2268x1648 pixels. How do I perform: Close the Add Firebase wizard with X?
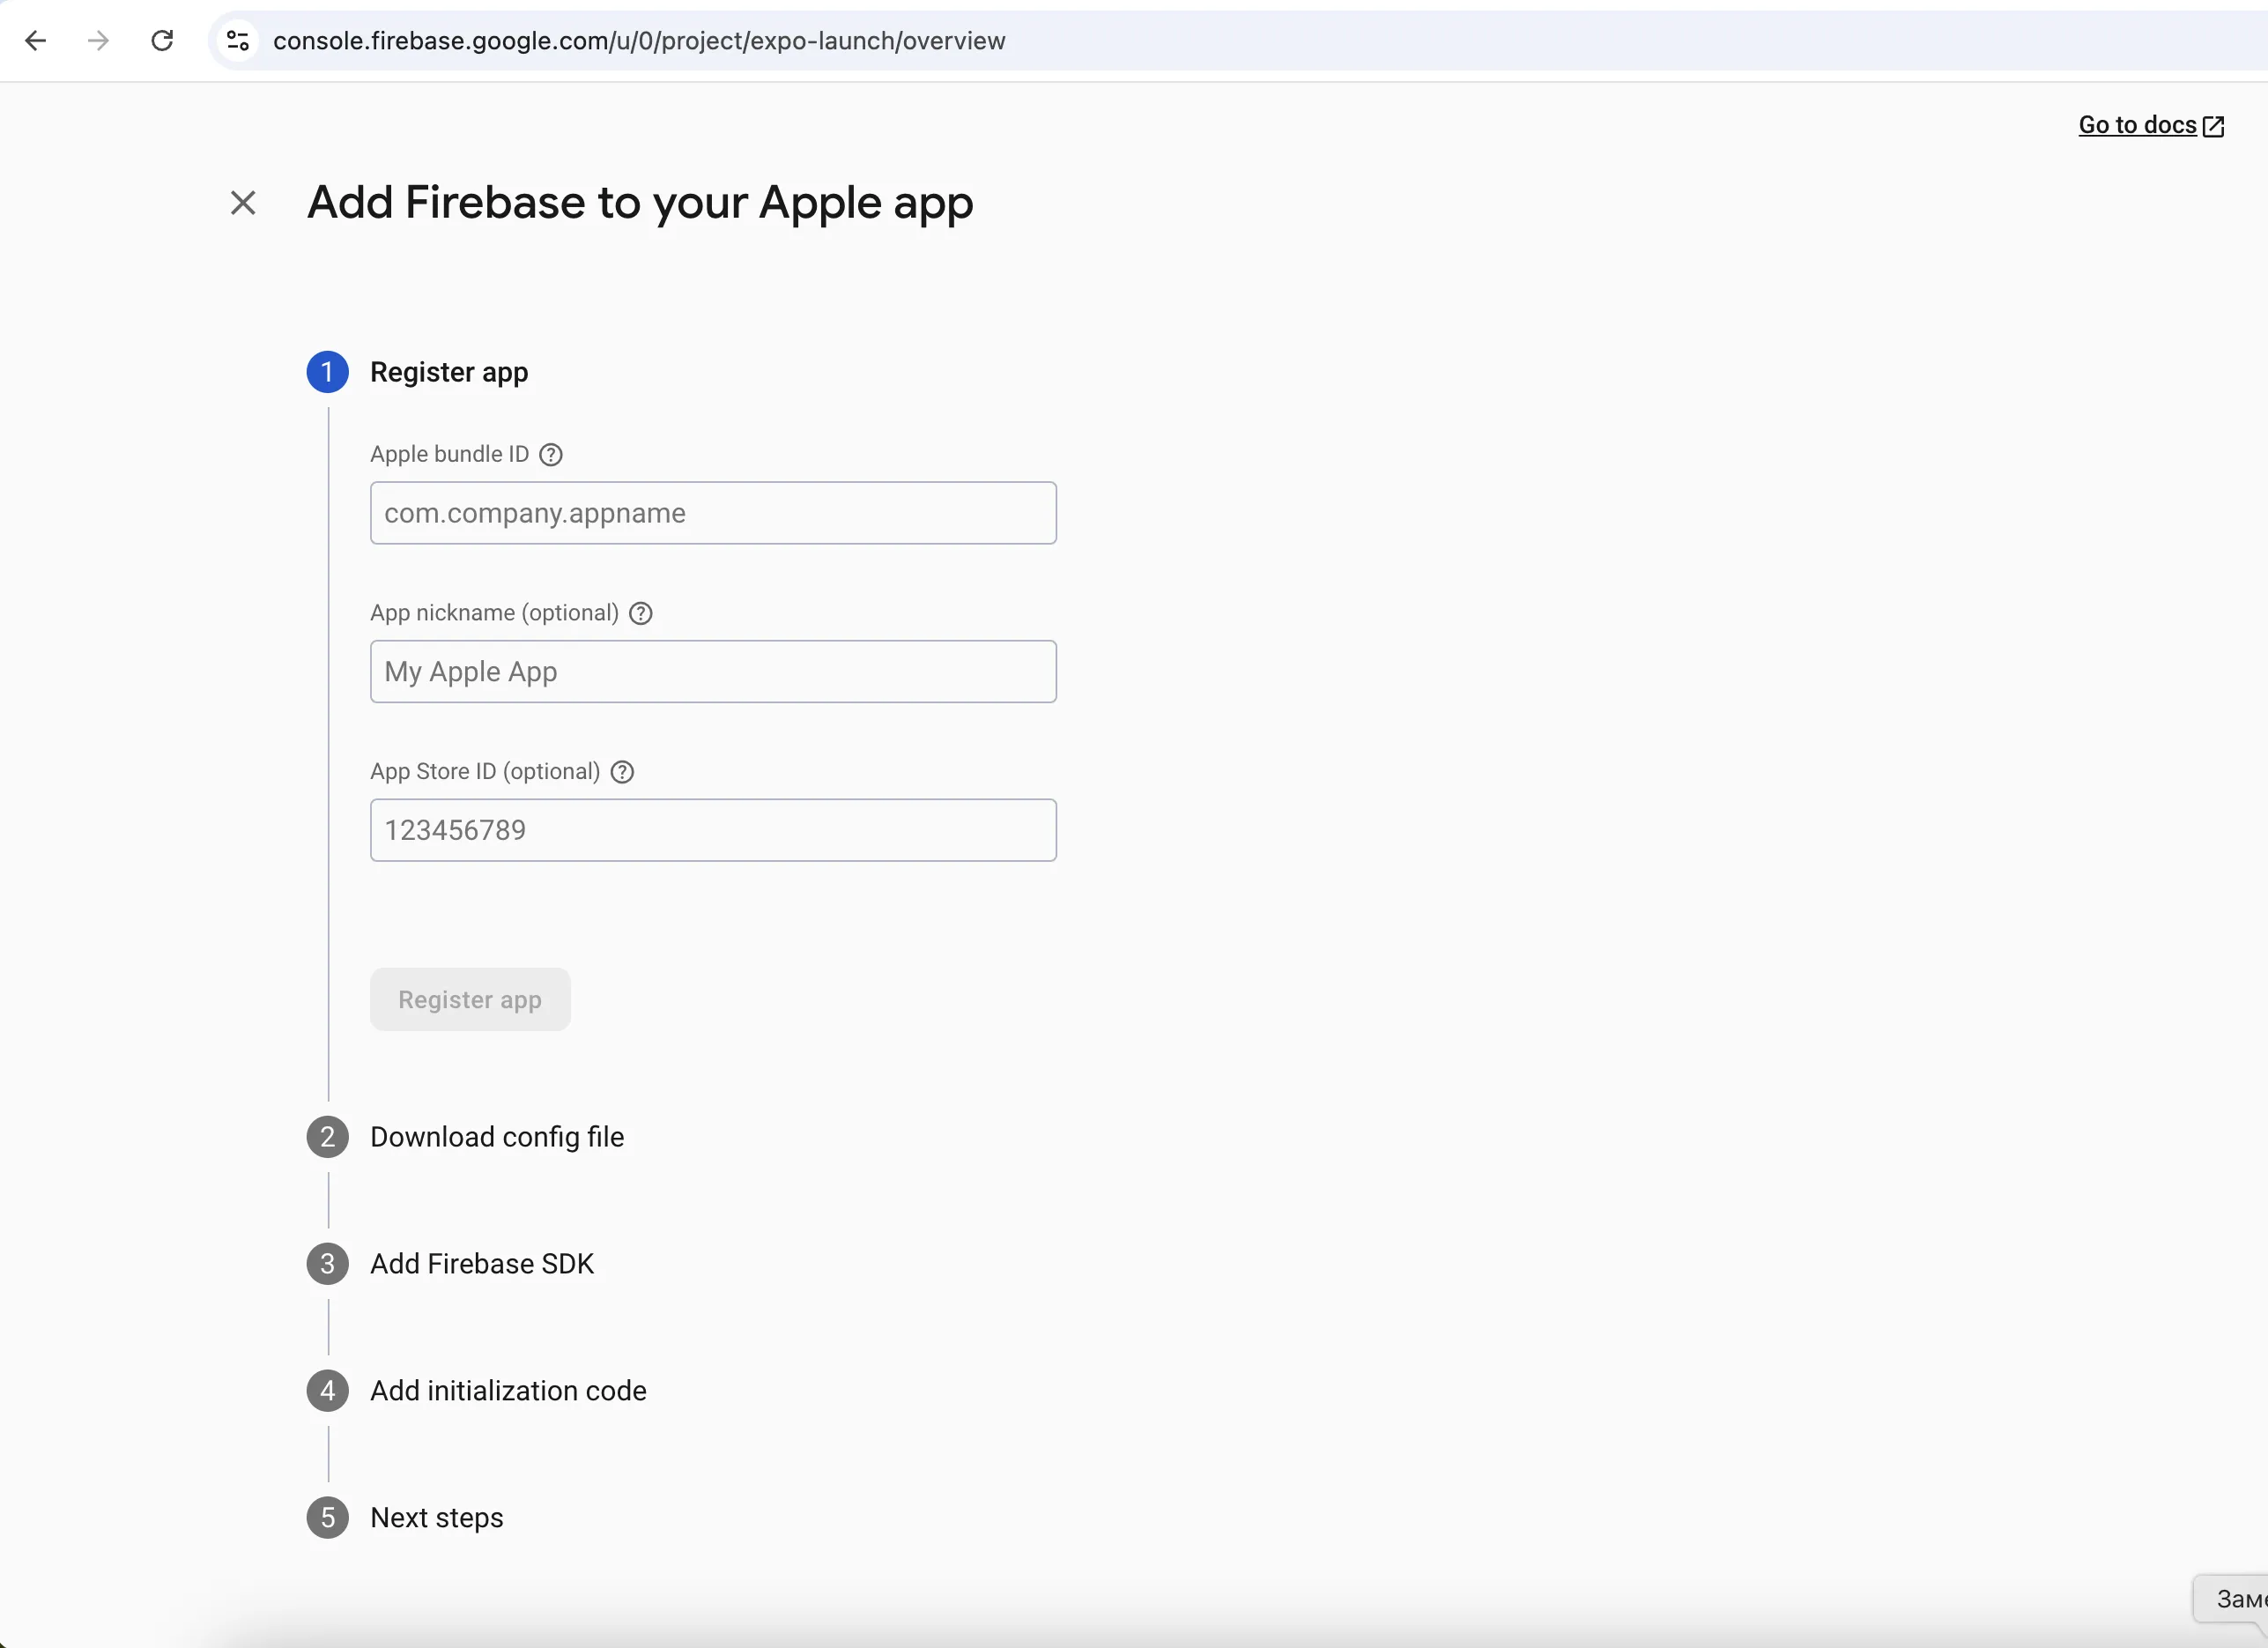click(x=243, y=203)
